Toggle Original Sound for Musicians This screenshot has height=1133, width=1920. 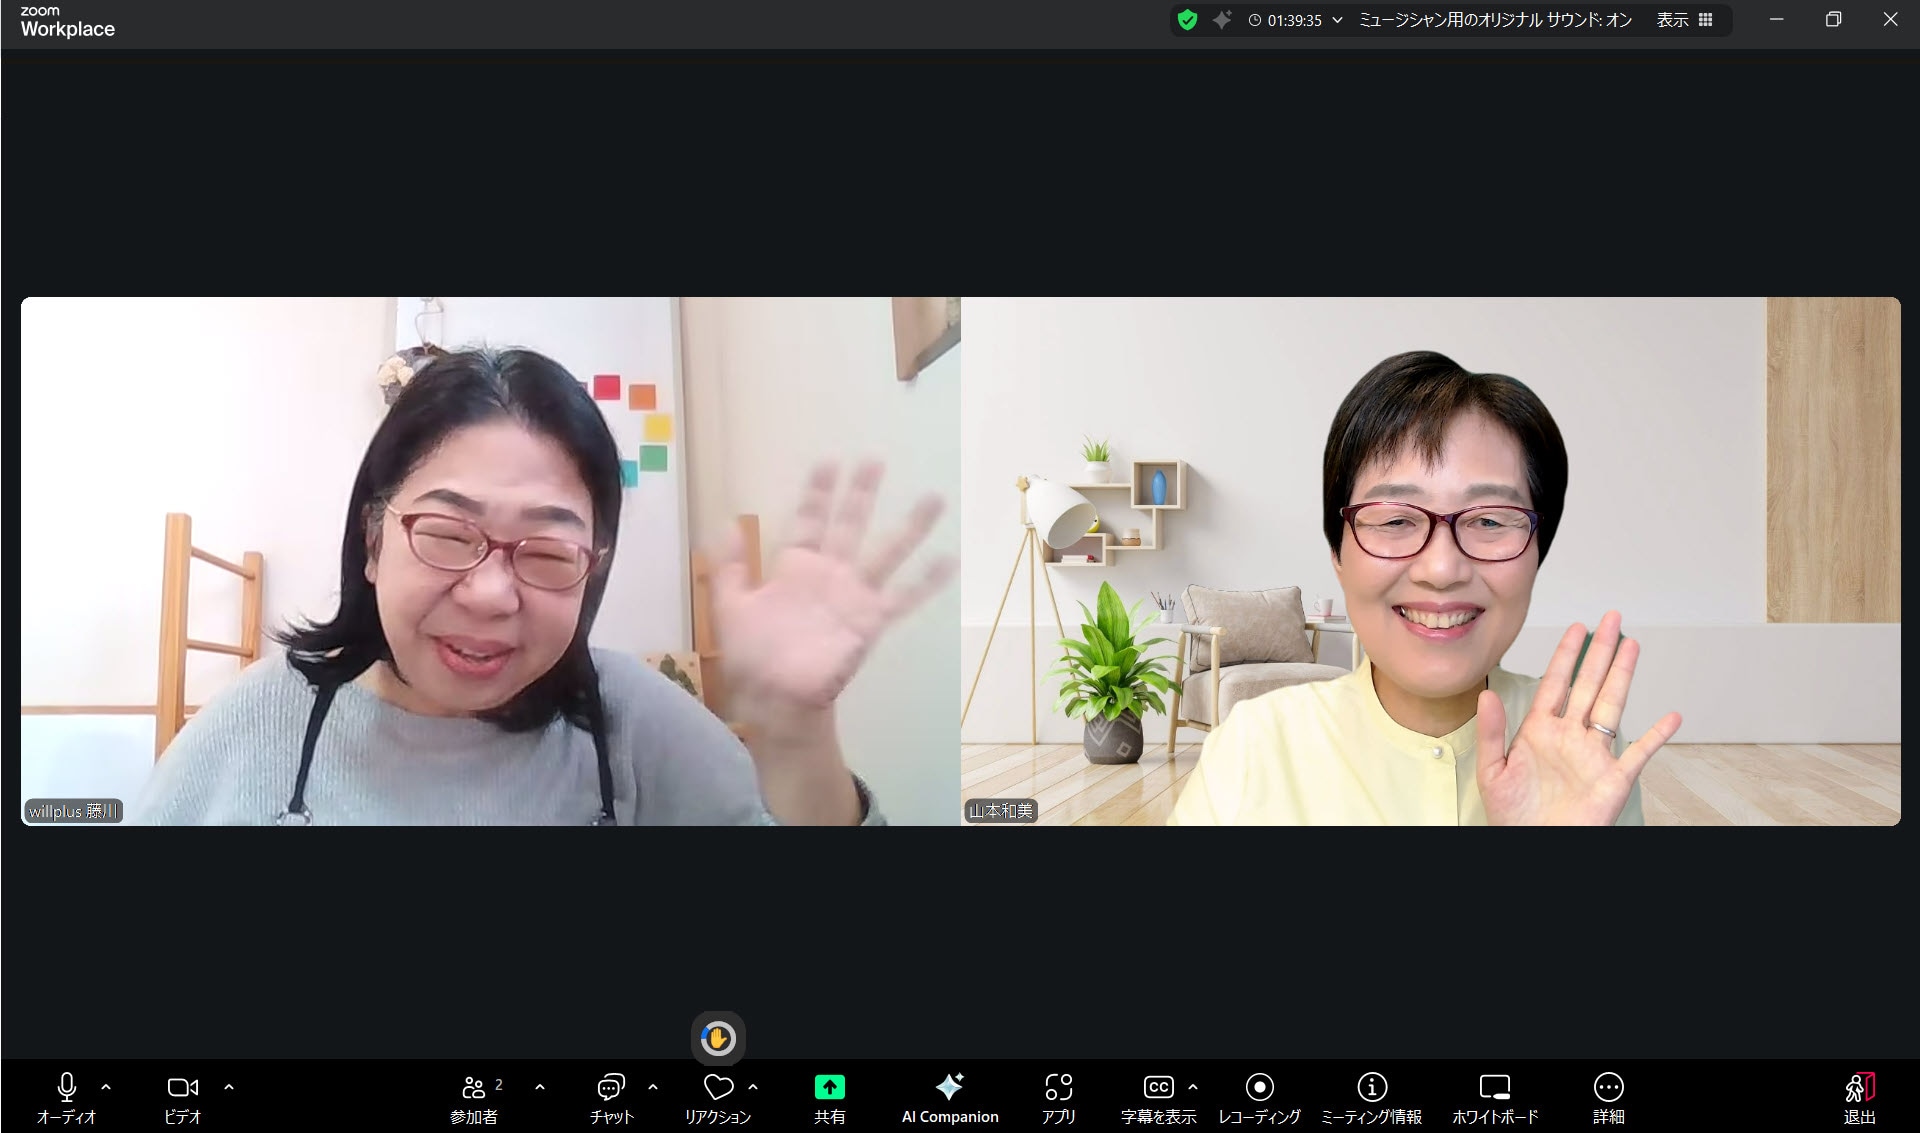tap(1494, 20)
